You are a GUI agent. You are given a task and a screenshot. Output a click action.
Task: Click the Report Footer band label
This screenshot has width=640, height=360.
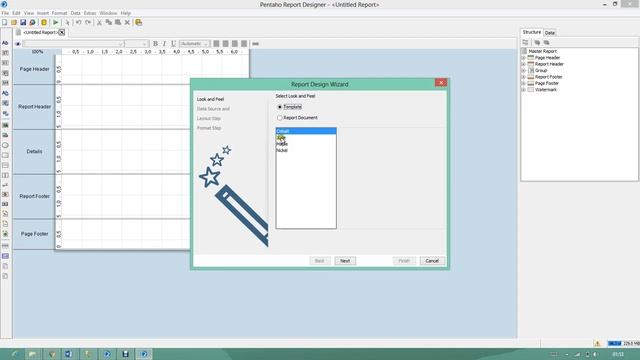(34, 196)
